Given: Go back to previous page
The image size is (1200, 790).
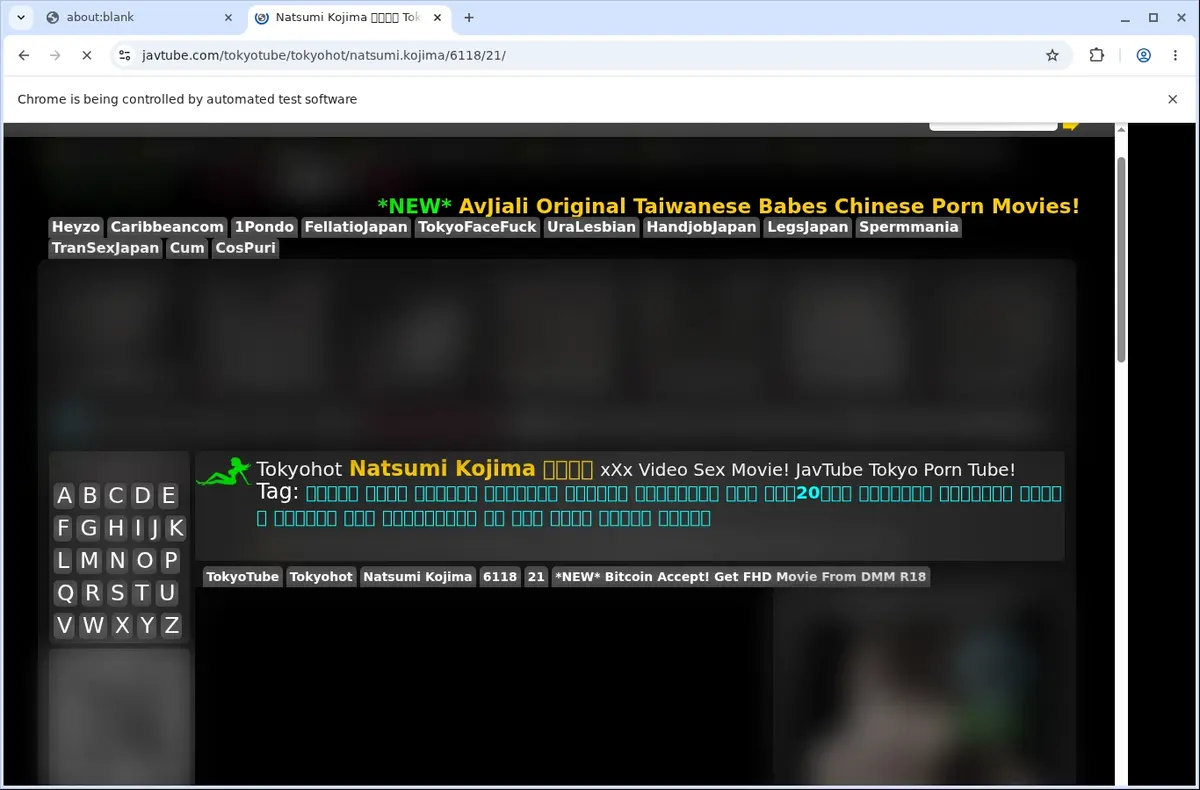Looking at the screenshot, I should [x=24, y=55].
